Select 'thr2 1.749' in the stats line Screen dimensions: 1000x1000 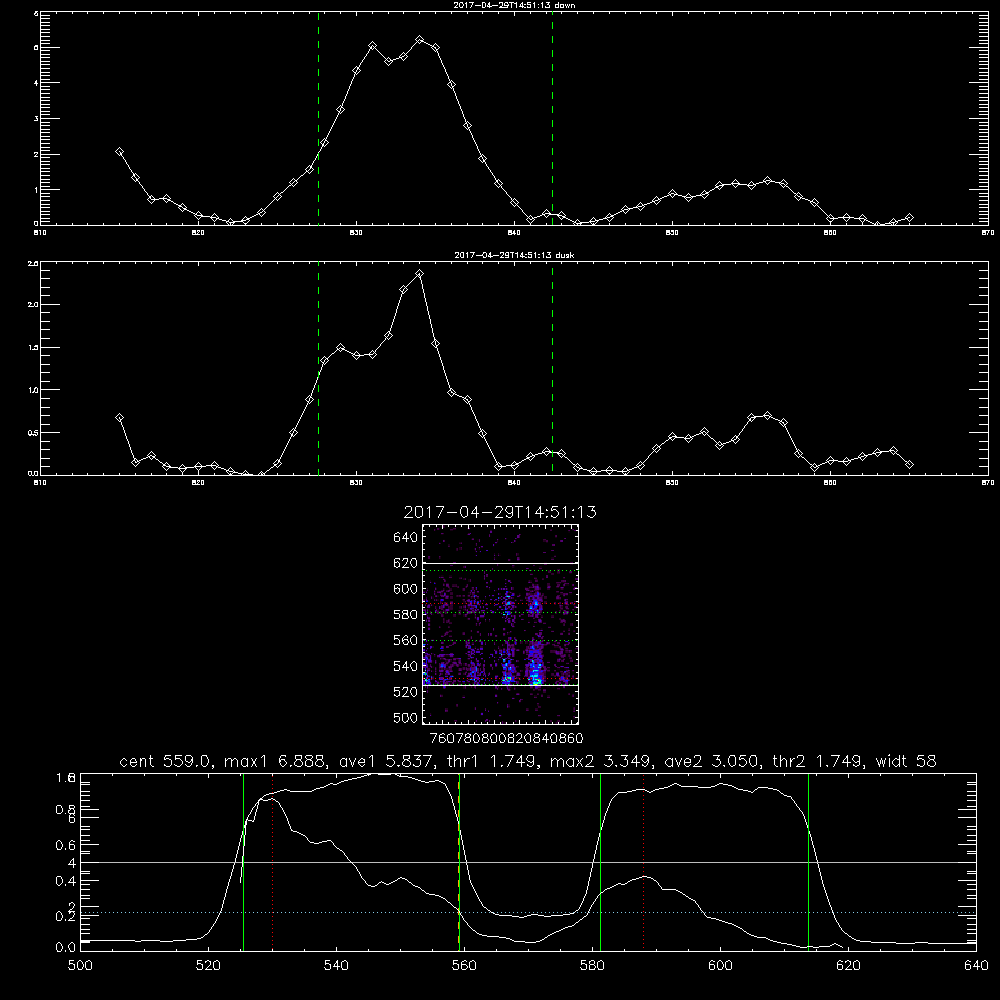[817, 761]
